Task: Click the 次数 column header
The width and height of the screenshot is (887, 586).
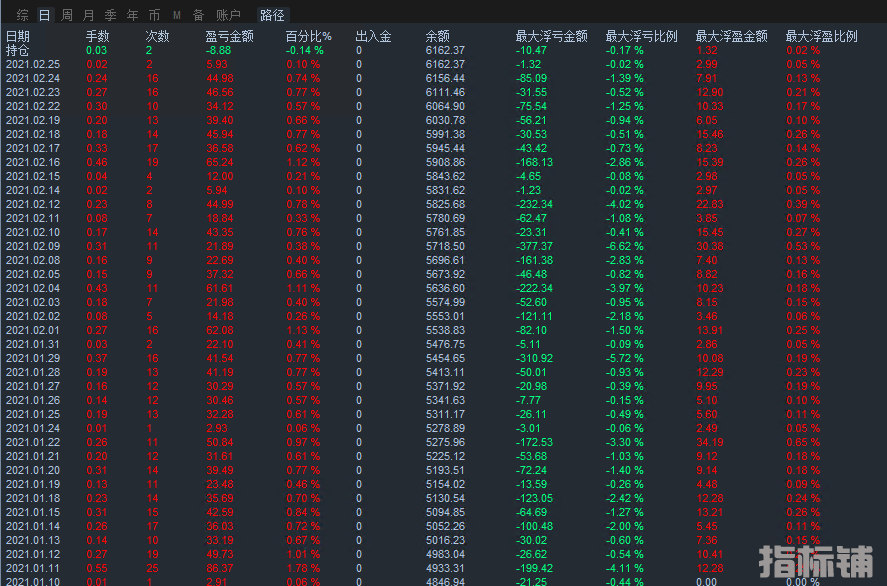Action: 157,36
